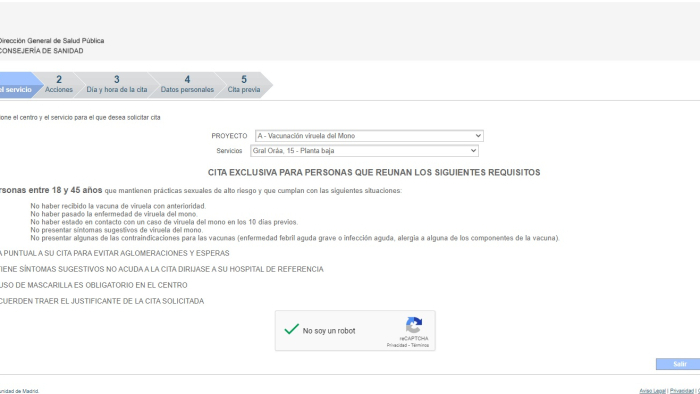This screenshot has width=700, height=394.
Task: Open the reCAPTCHA Privacidad link
Action: [396, 345]
